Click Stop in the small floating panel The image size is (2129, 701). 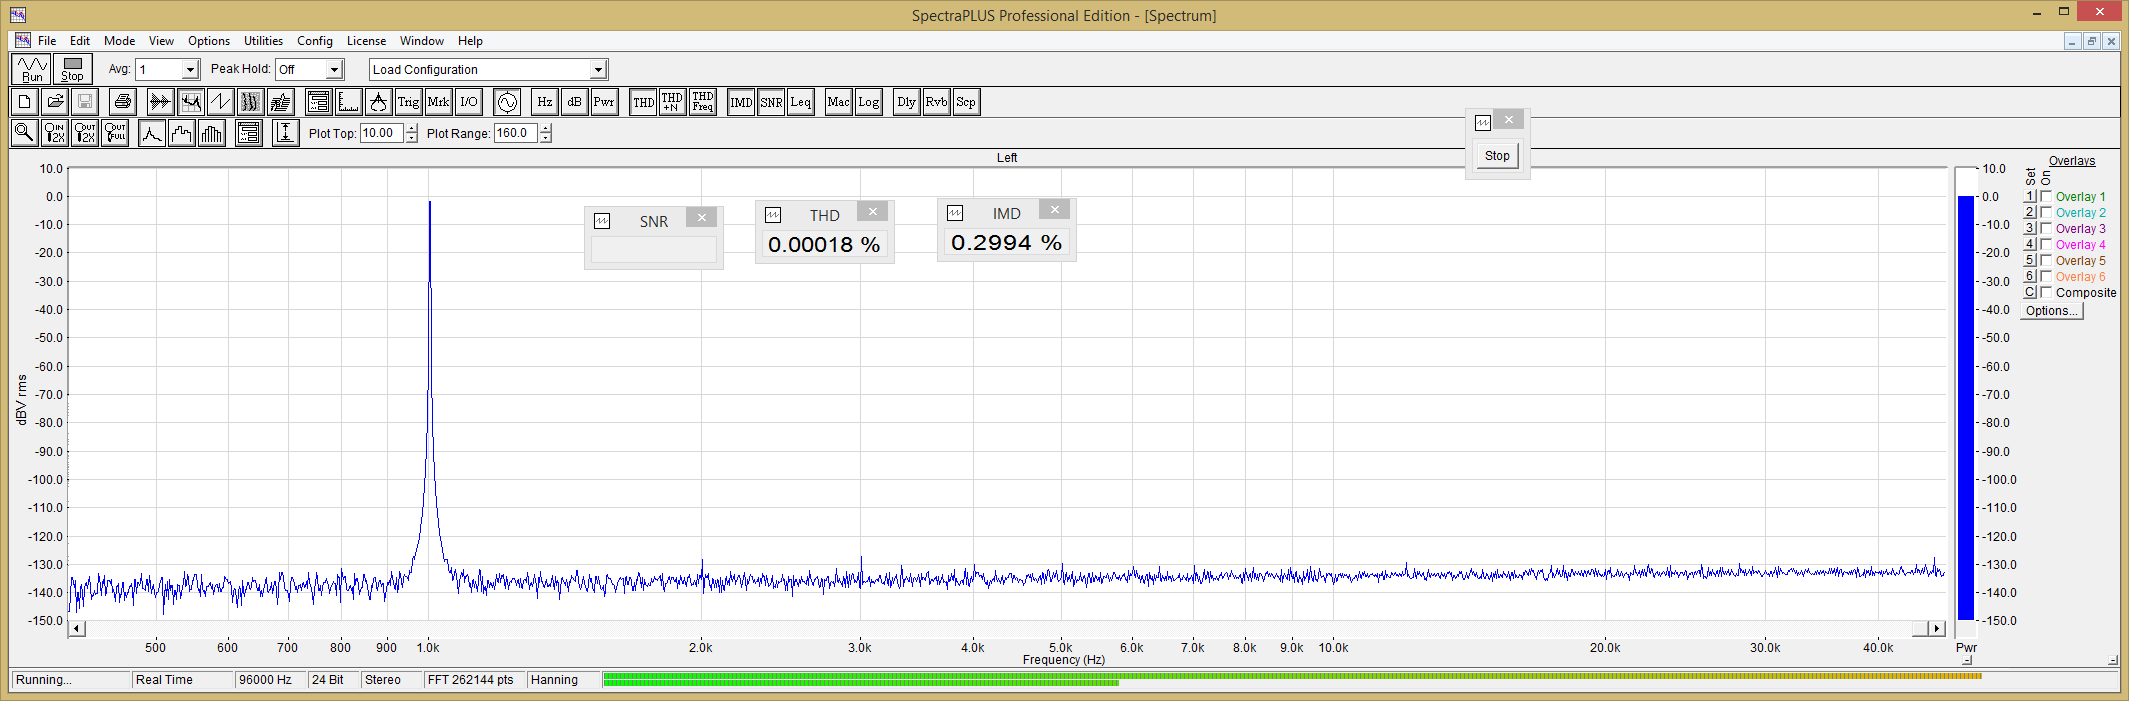coord(1497,156)
